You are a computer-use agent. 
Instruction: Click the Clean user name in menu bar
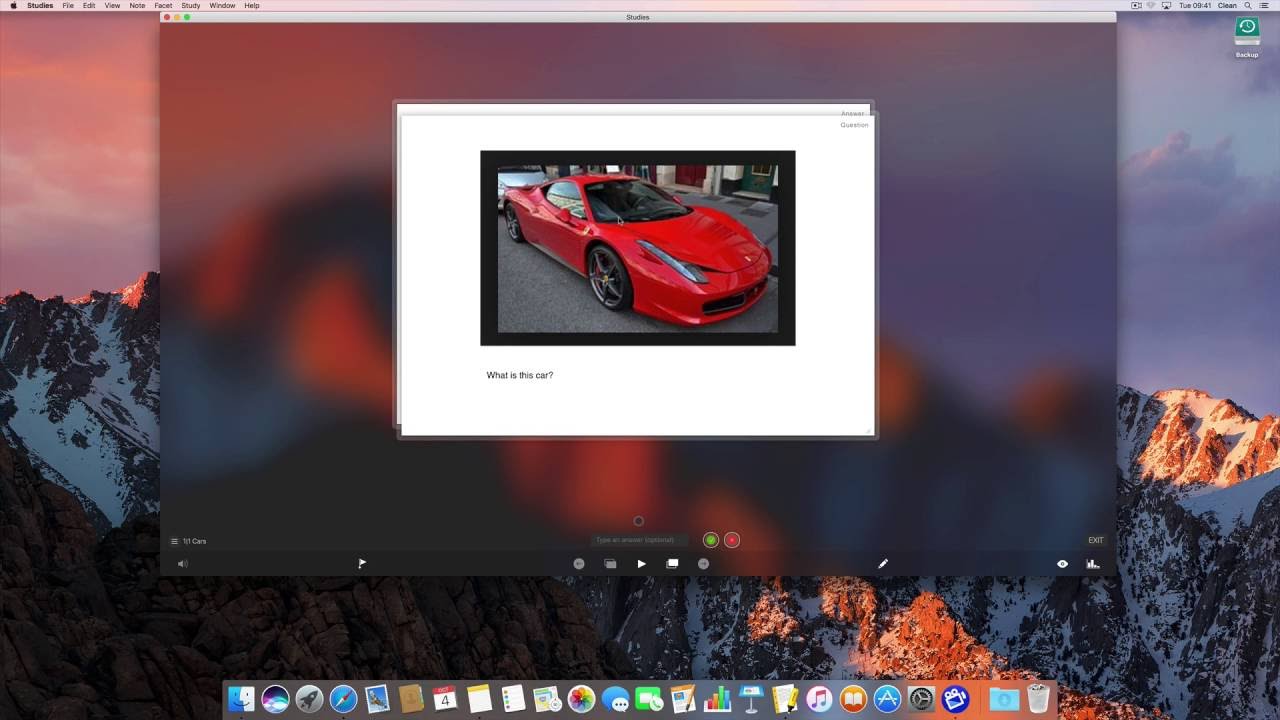[1227, 6]
